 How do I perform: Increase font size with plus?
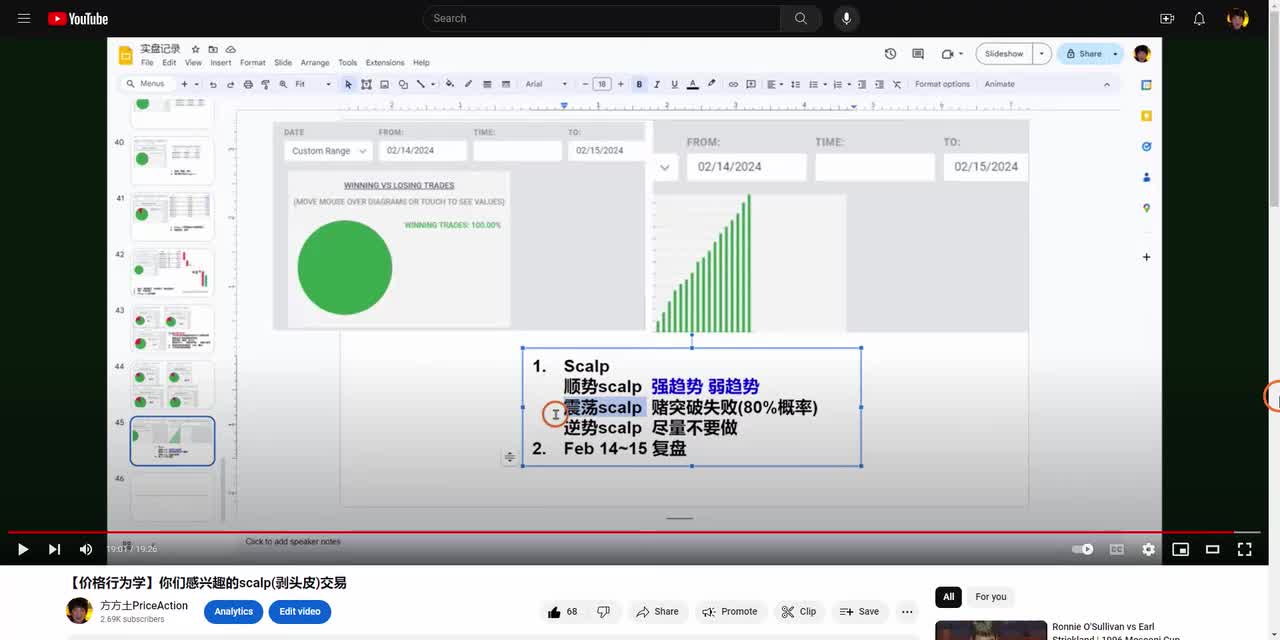tap(620, 84)
